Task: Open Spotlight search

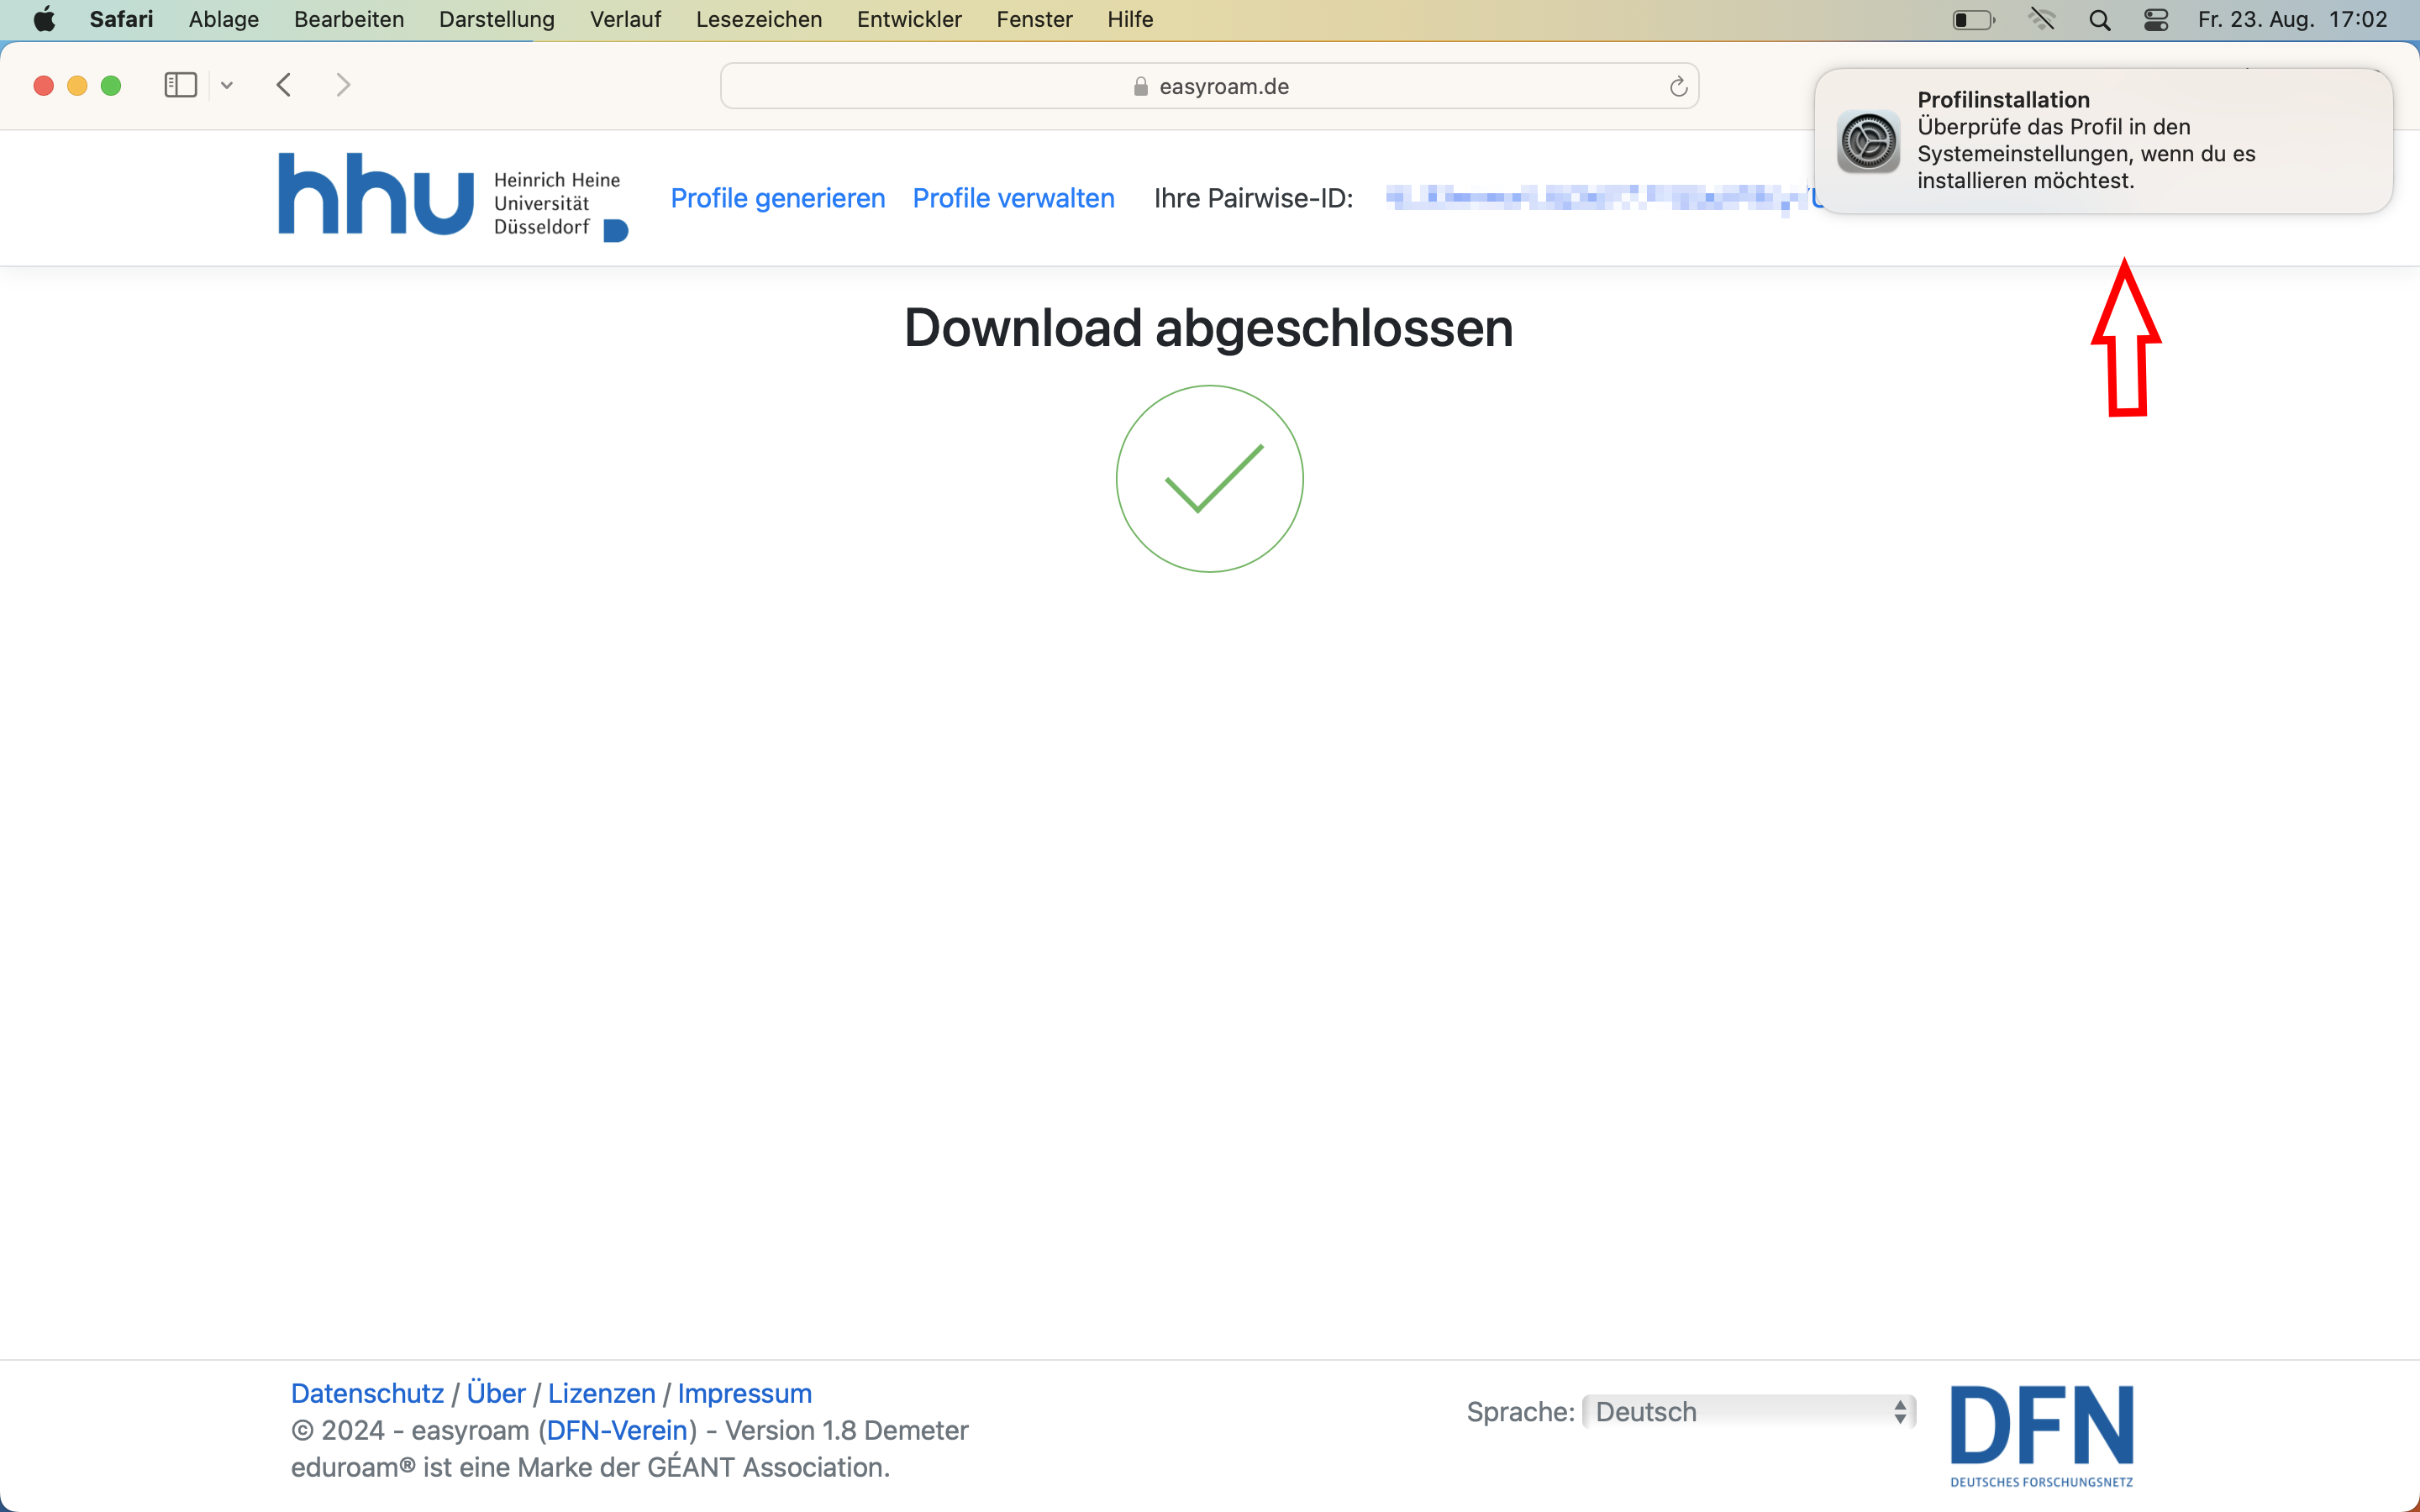Action: click(x=2100, y=20)
